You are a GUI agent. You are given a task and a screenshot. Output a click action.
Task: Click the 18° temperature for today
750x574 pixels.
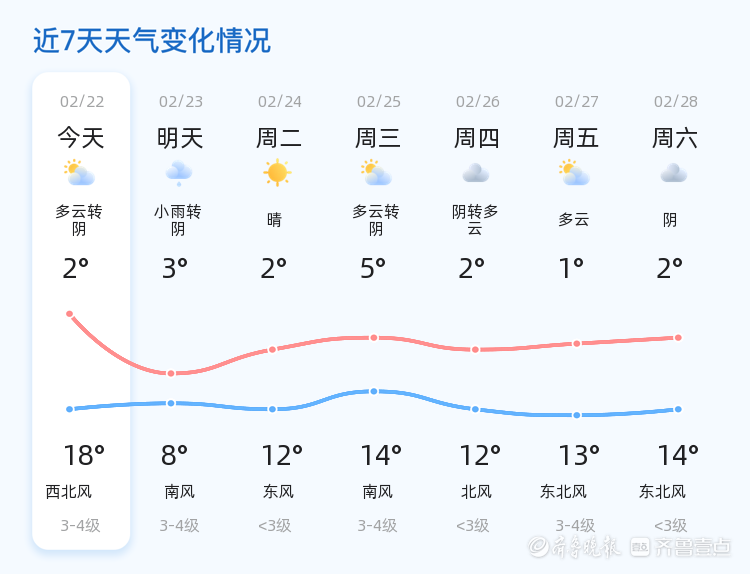[84, 456]
